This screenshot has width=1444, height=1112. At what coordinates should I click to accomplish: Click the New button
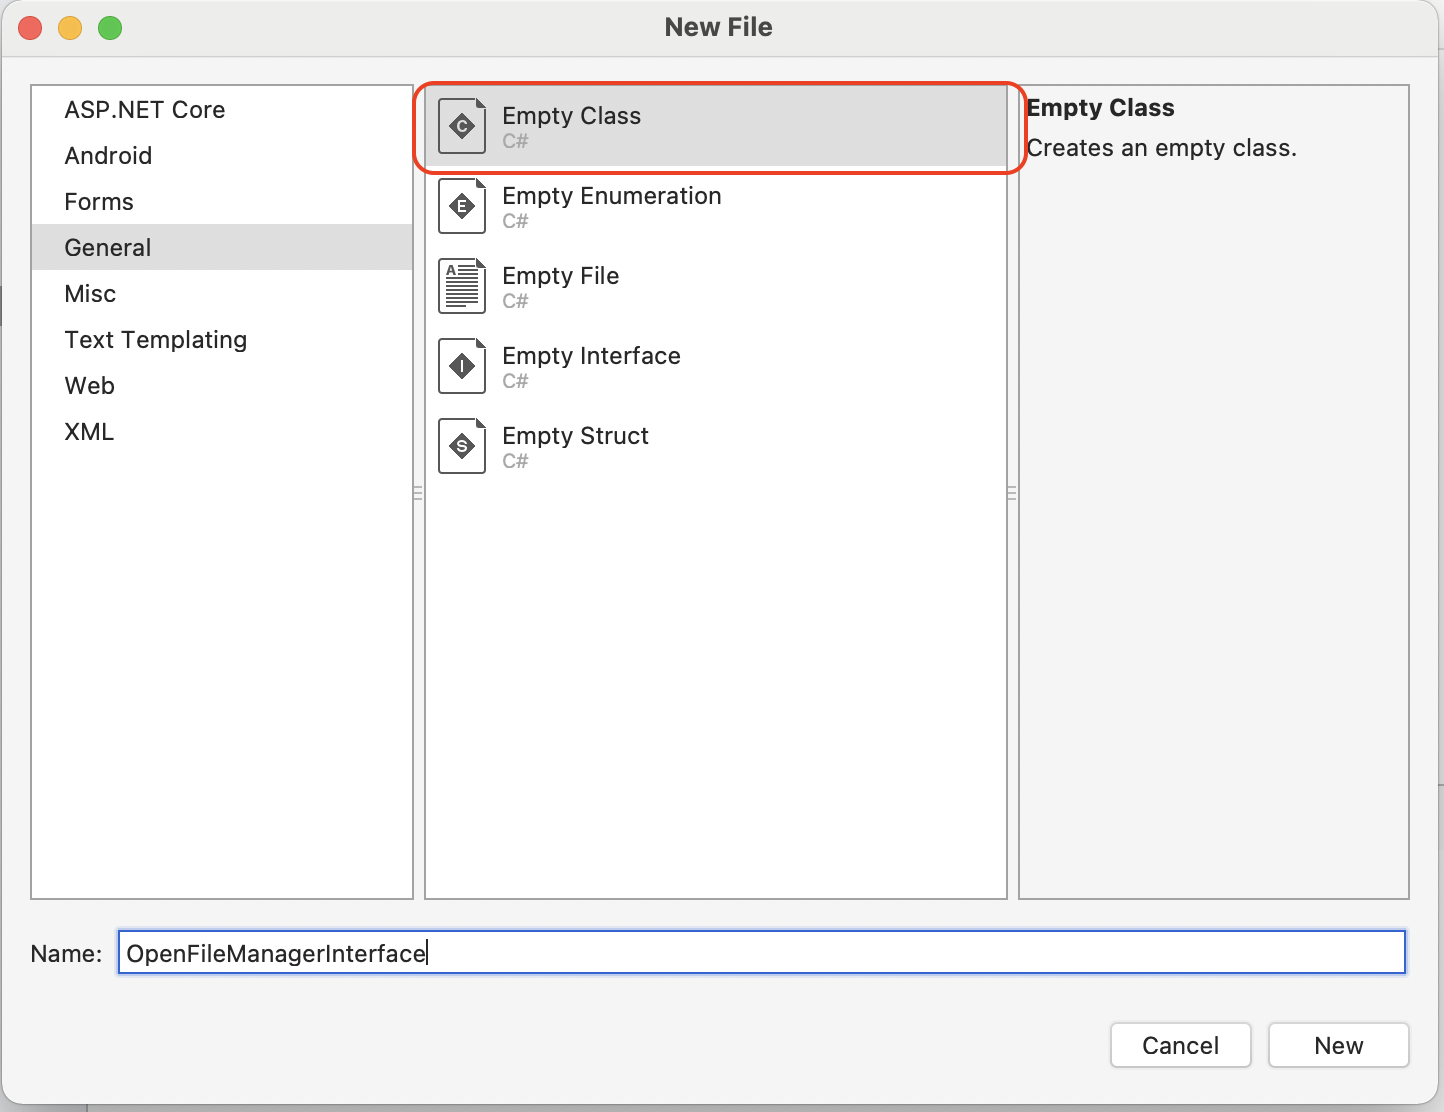click(x=1338, y=1045)
